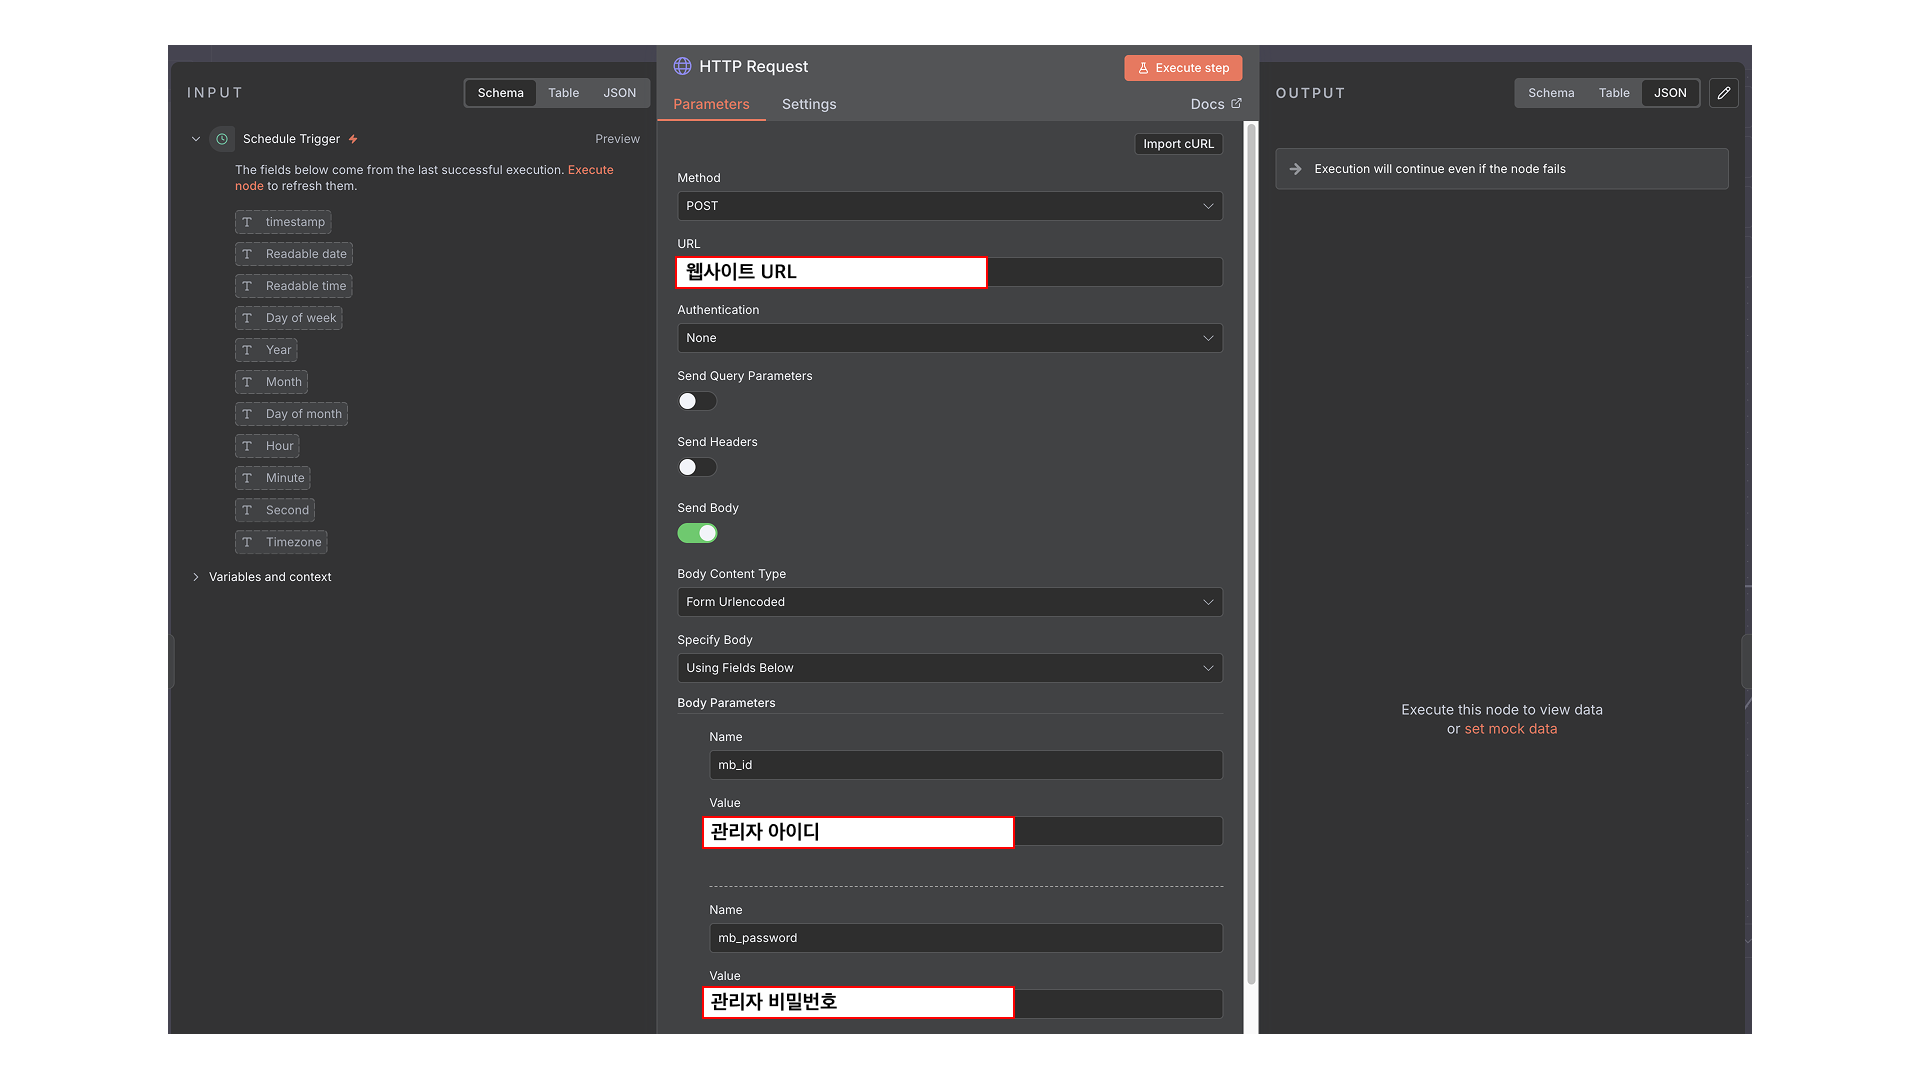1920x1080 pixels.
Task: Click the set mock data link
Action: (x=1510, y=729)
